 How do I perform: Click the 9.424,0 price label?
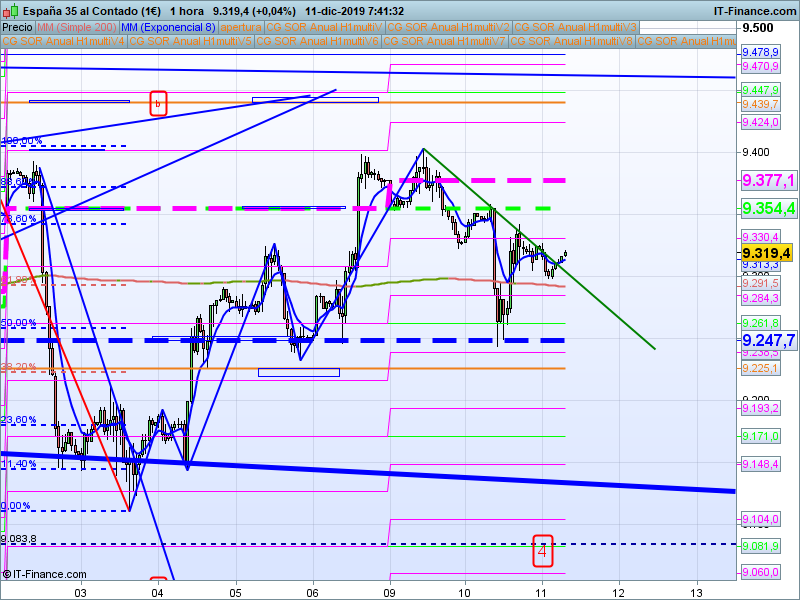coord(760,122)
